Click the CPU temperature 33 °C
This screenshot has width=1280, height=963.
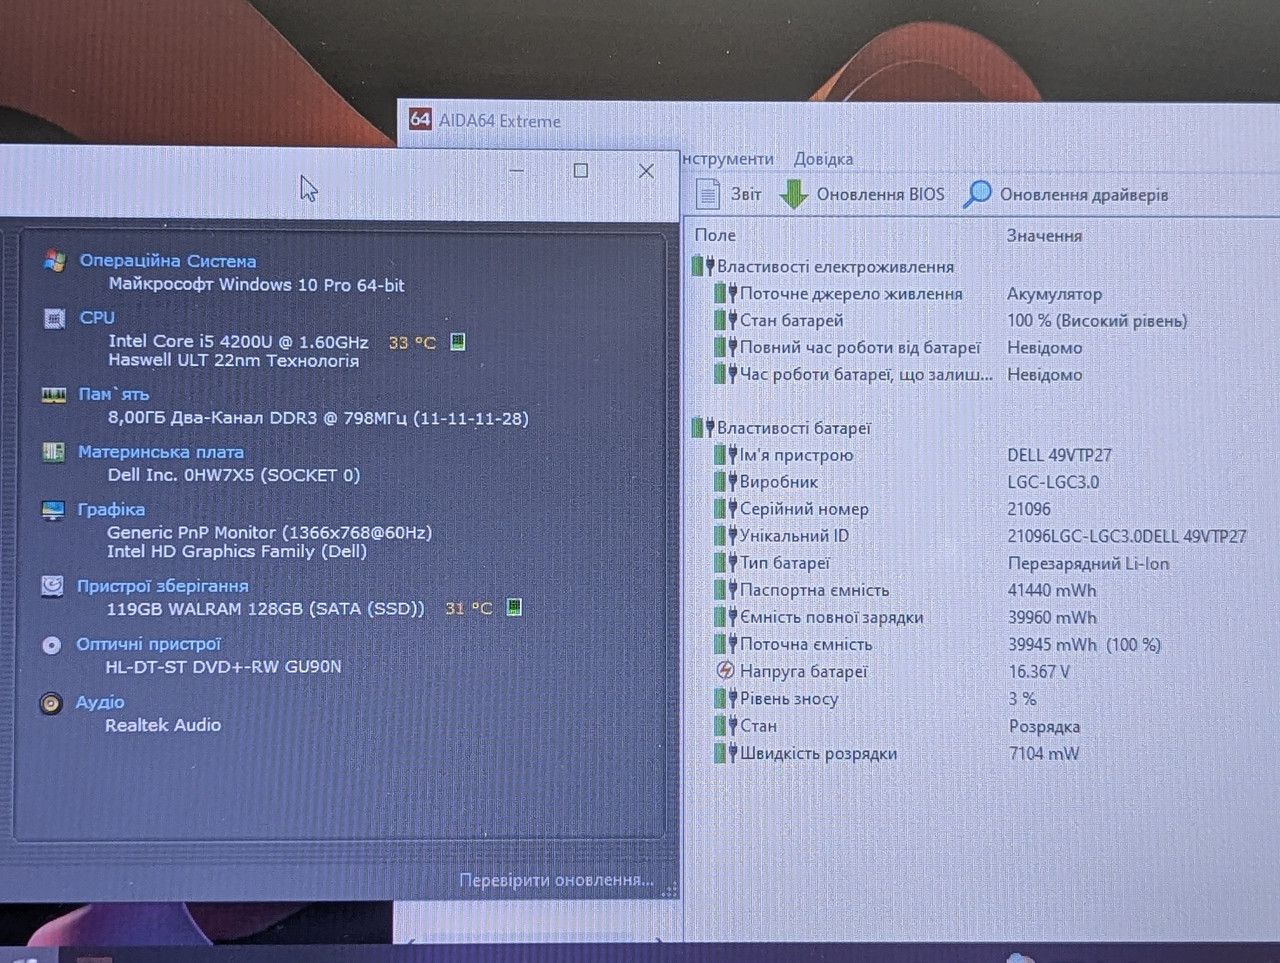tap(412, 342)
